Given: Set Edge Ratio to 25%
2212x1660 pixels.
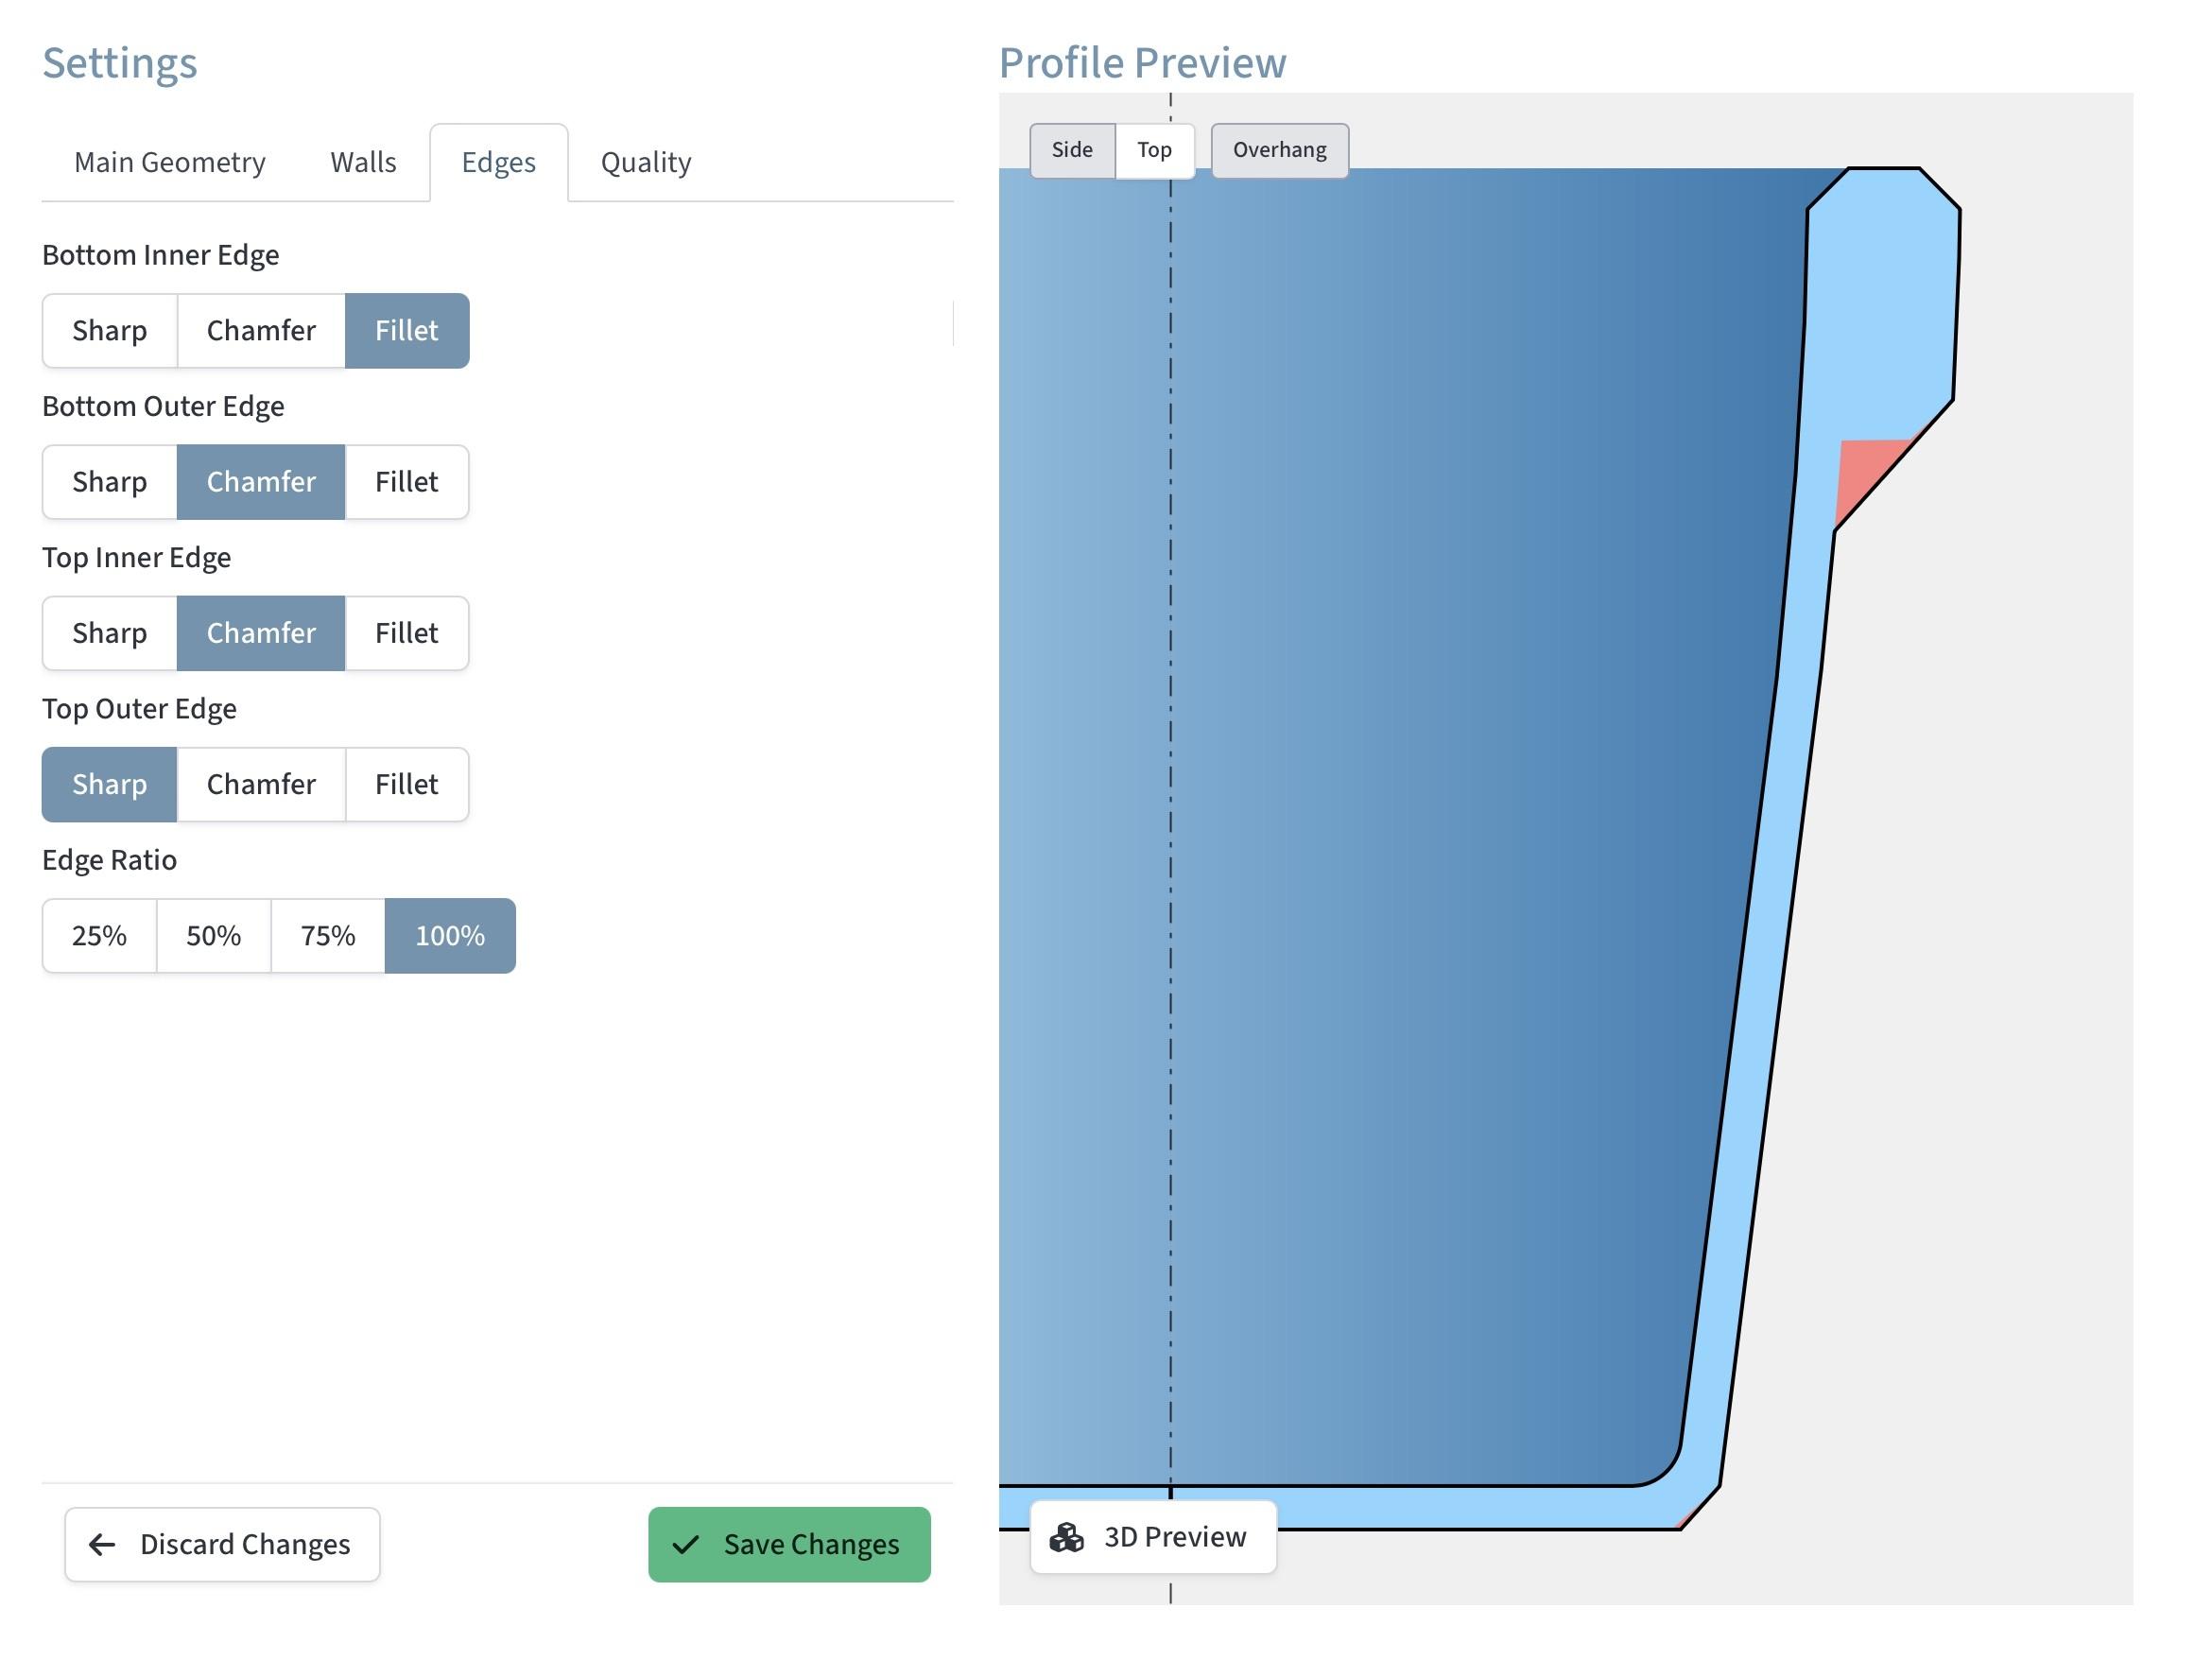Looking at the screenshot, I should [x=99, y=936].
